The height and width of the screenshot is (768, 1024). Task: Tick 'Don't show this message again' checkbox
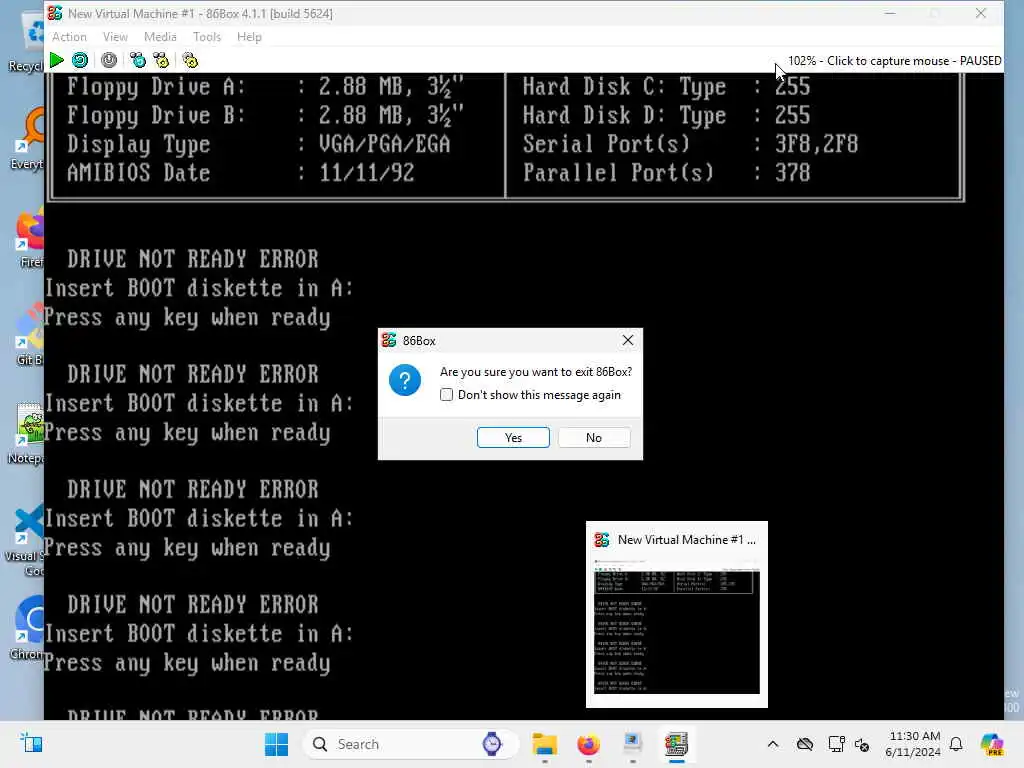point(447,394)
